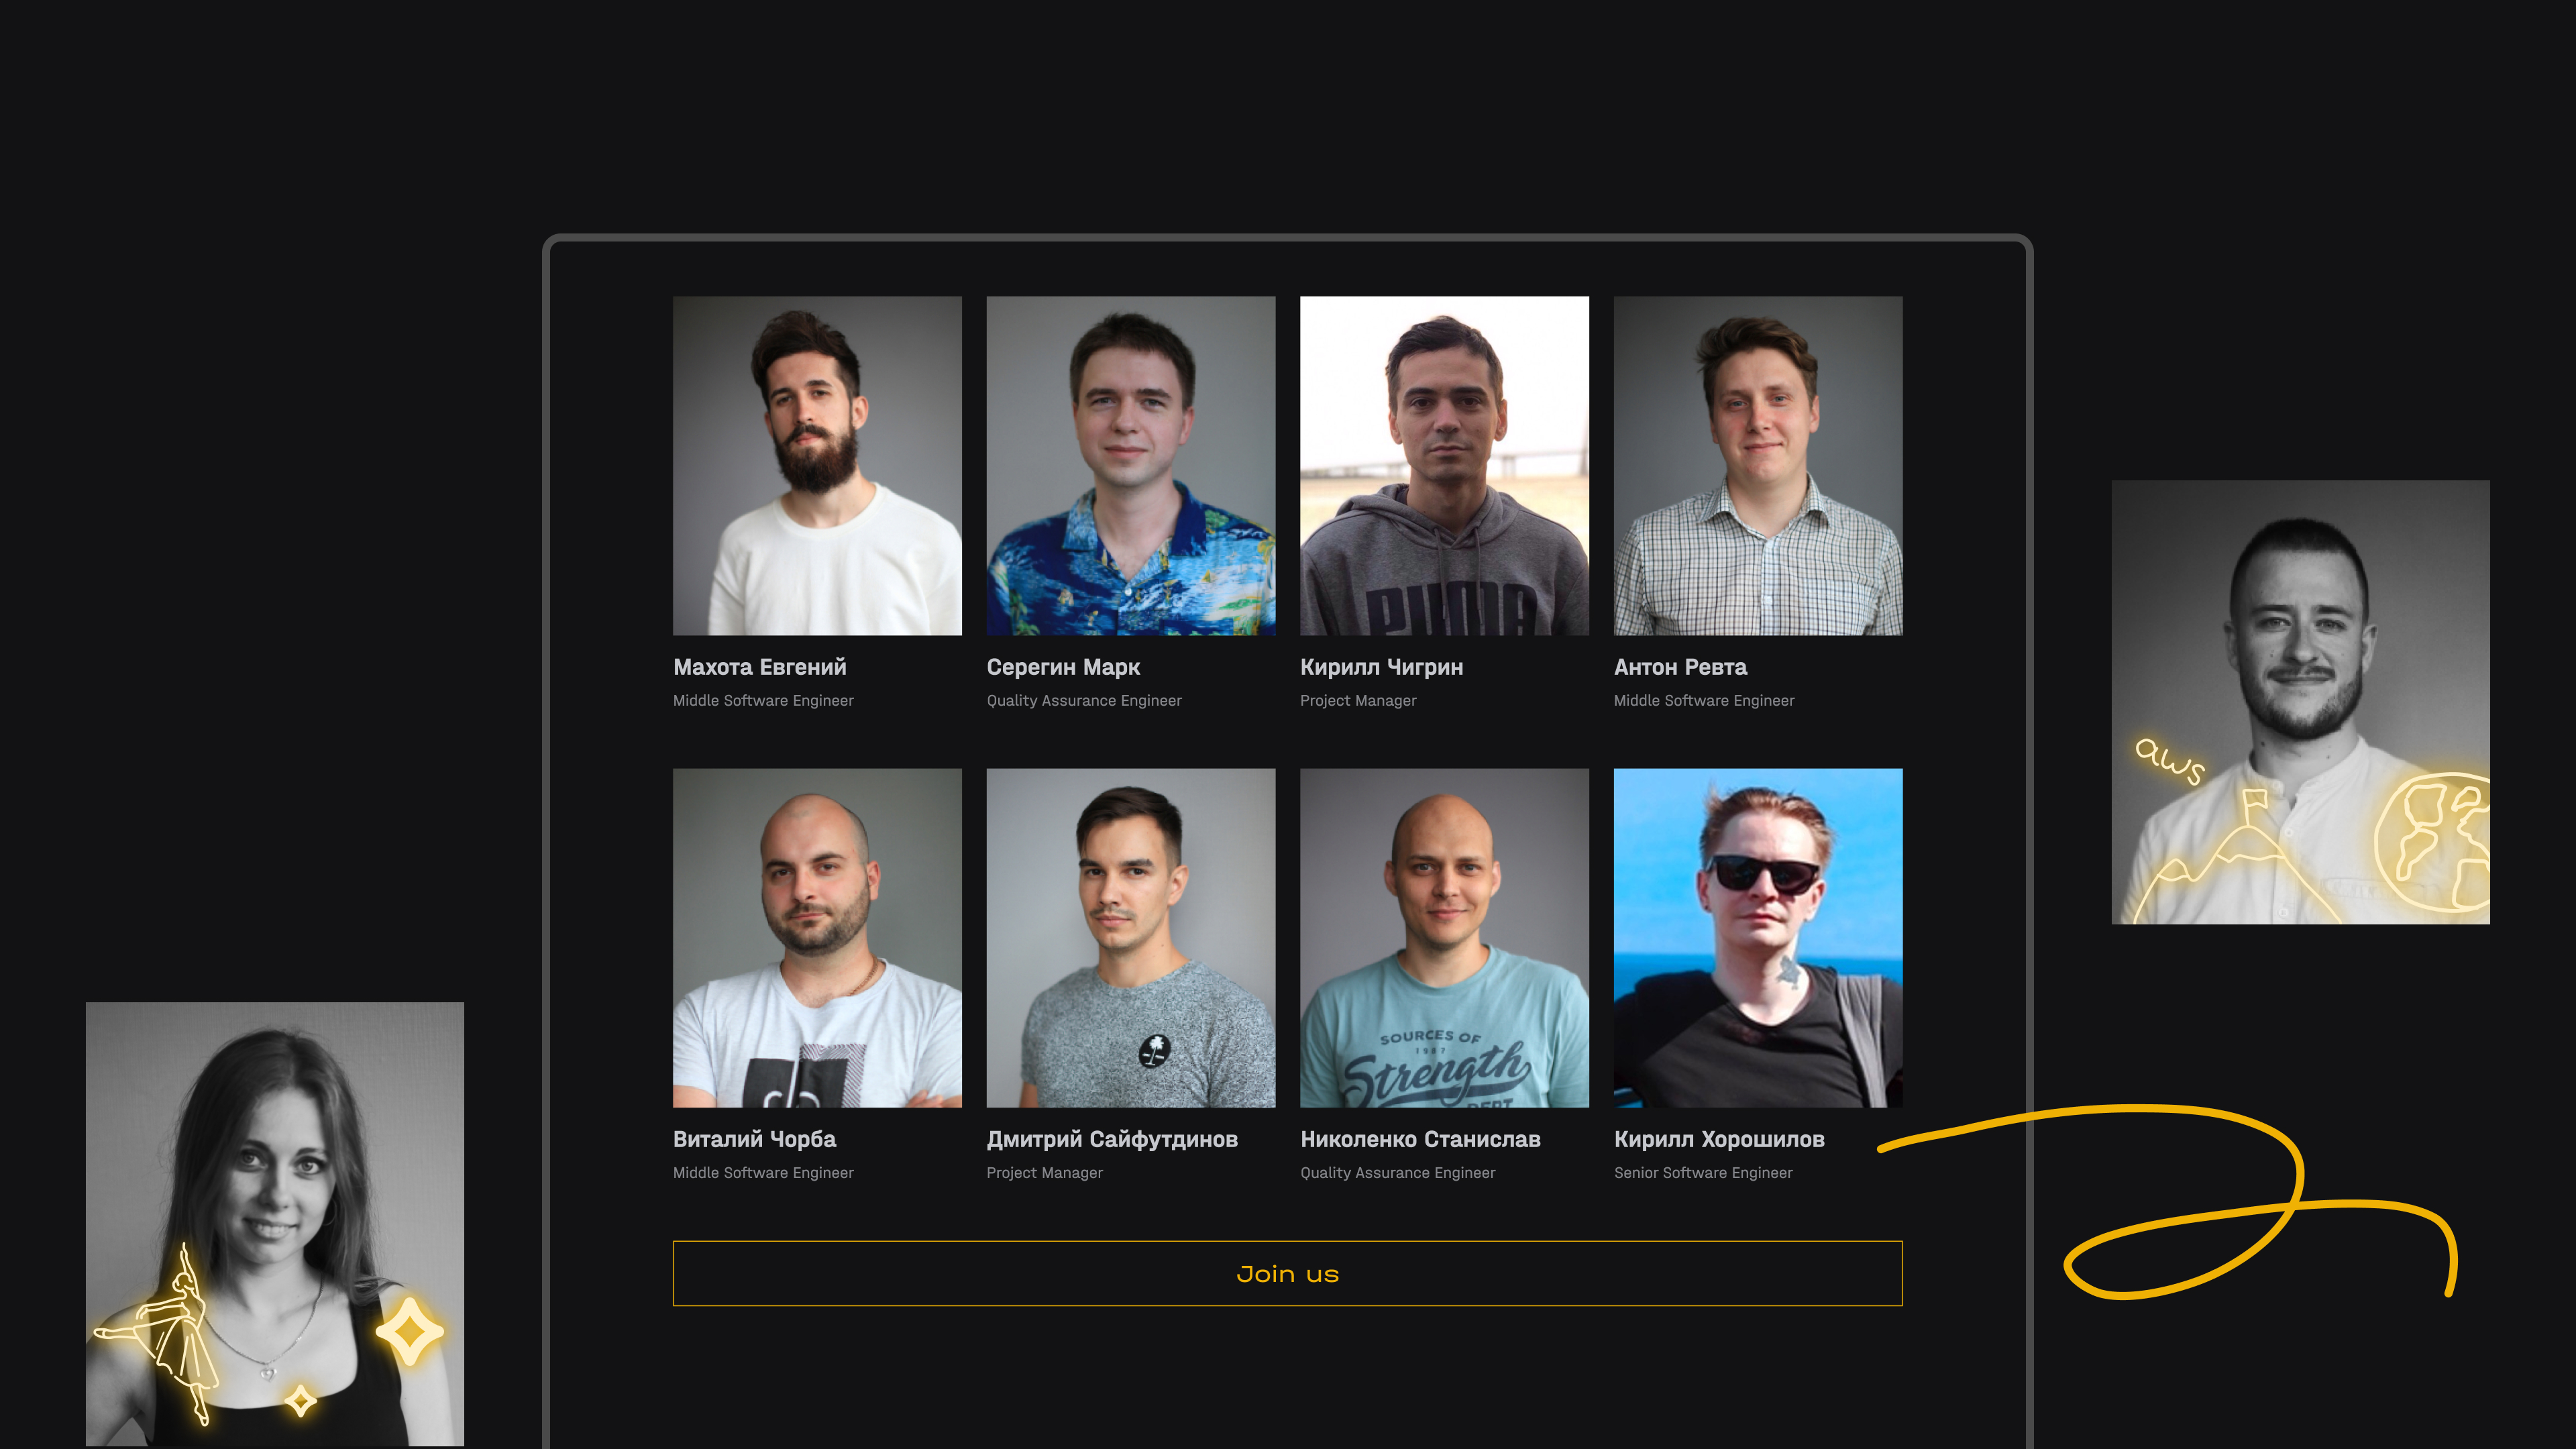Select the Кирилл Чигрин name heading
The image size is (2576, 1449).
pyautogui.click(x=1381, y=667)
